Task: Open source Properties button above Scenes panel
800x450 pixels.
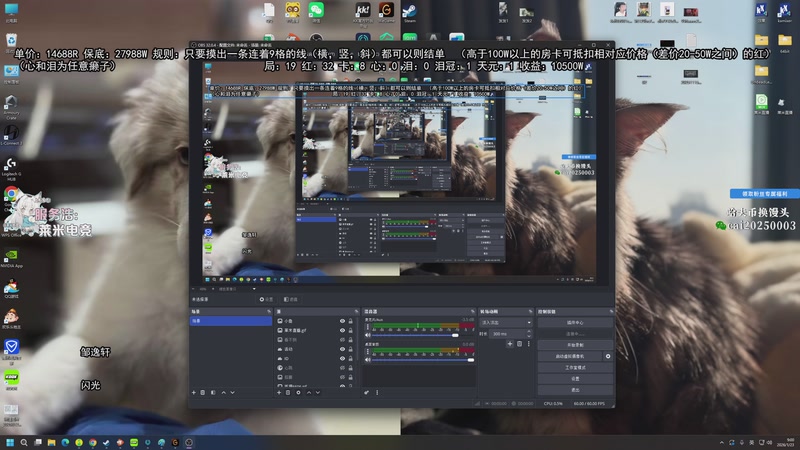Action: click(x=266, y=299)
